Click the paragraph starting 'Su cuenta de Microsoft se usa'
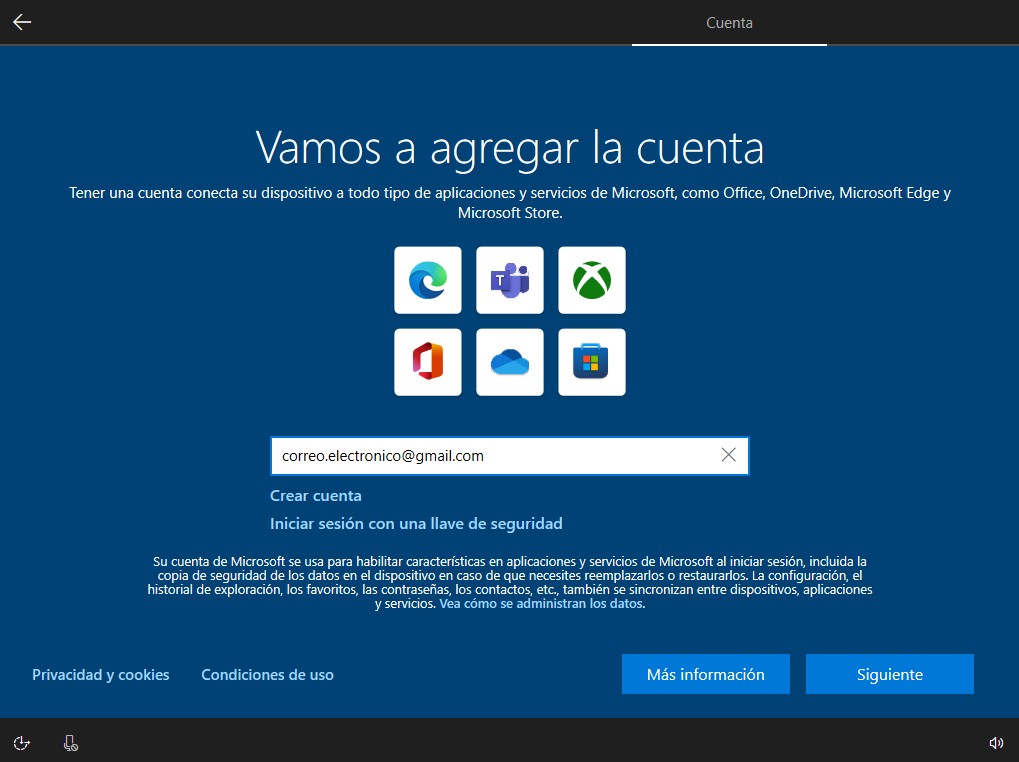 pyautogui.click(x=510, y=583)
